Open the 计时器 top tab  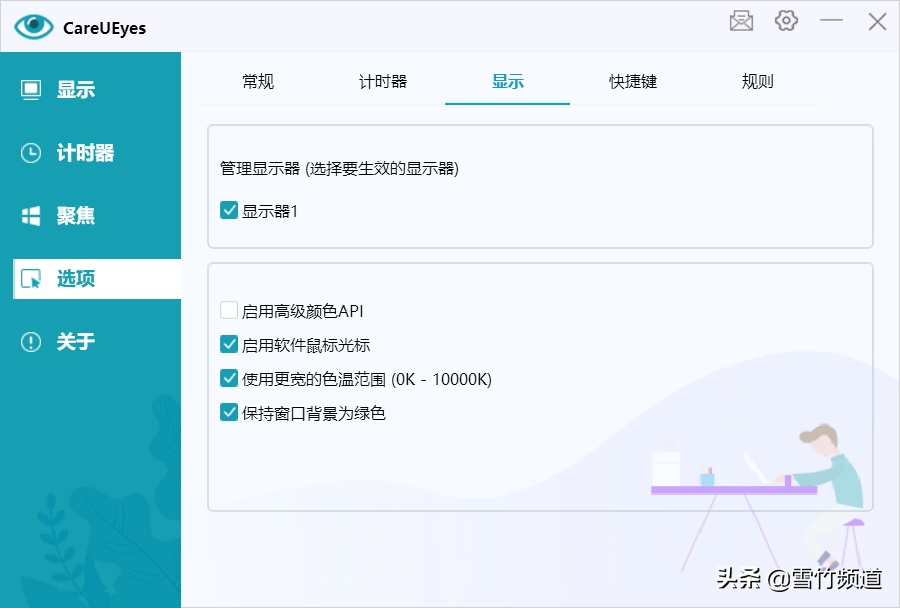383,82
